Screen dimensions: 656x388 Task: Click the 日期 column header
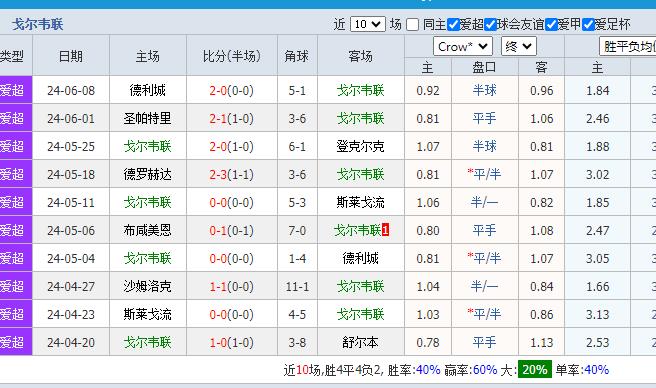(71, 56)
